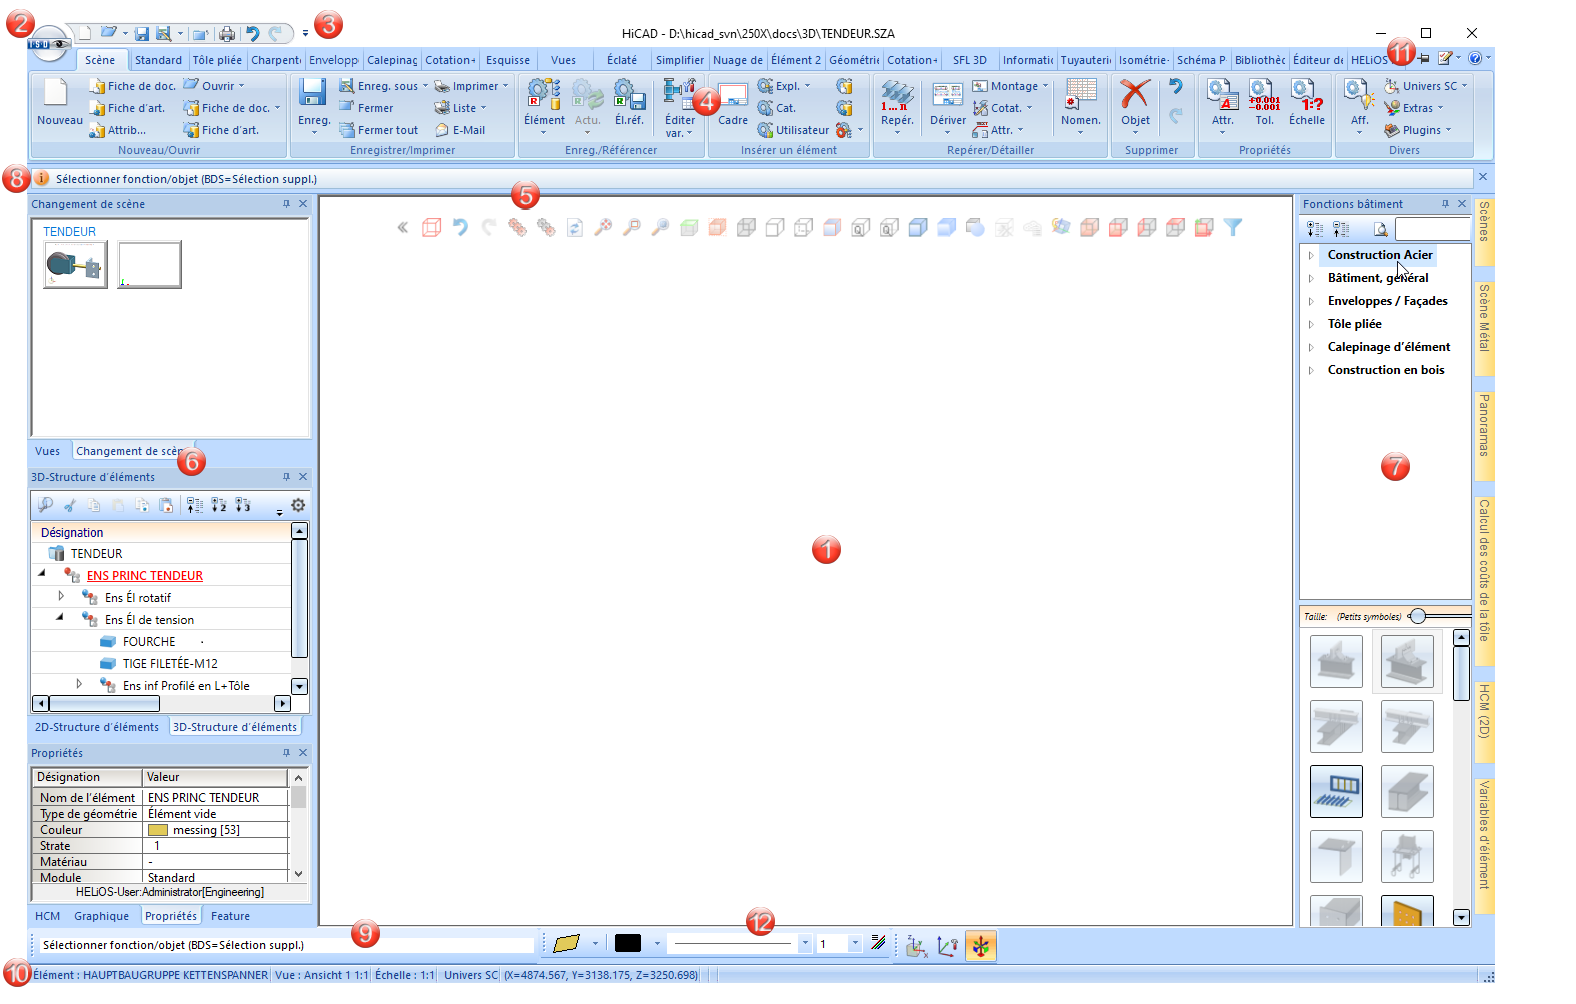1576x1004 pixels.
Task: Expand the Ens Él rotatif tree item
Action: coord(61,596)
